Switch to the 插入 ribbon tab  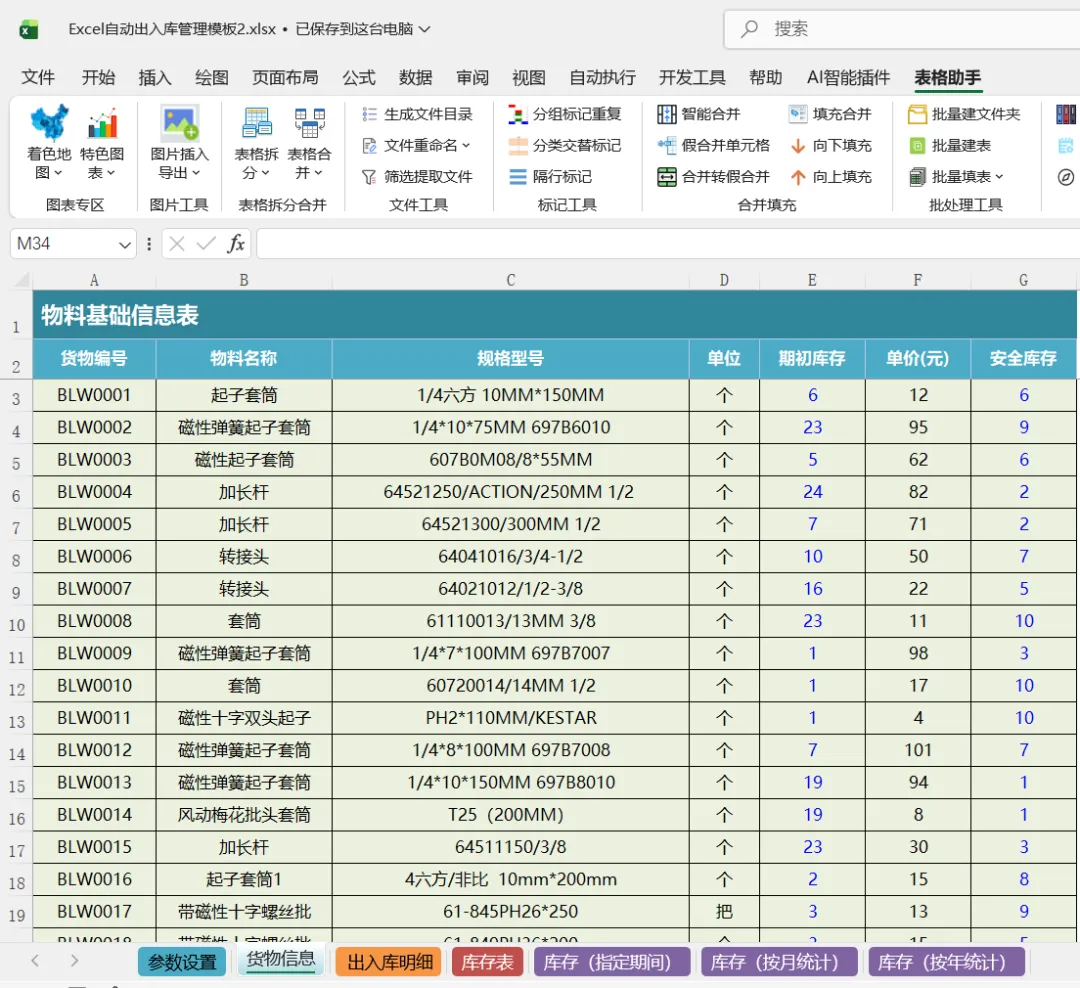(155, 78)
